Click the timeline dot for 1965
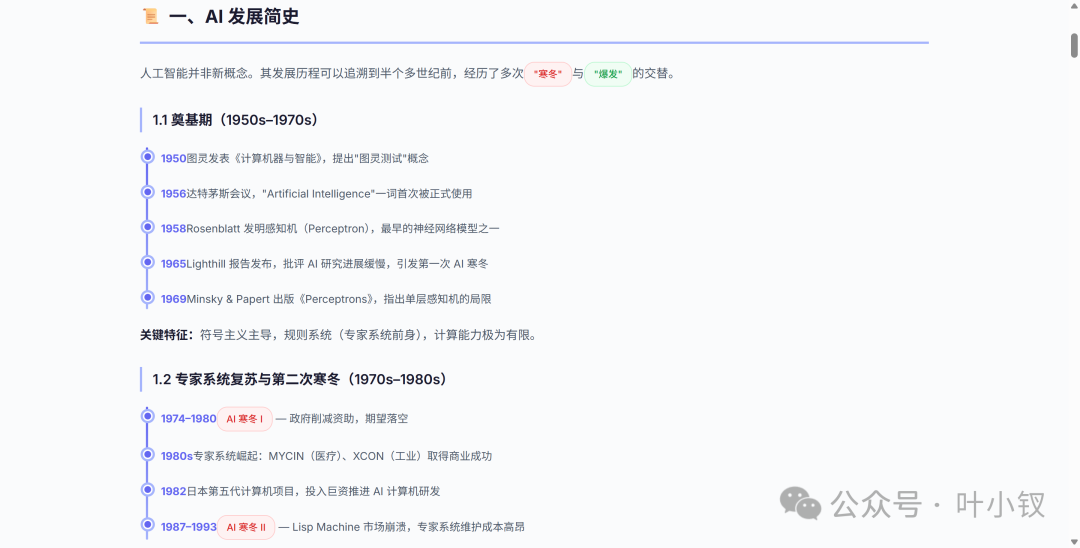 point(147,262)
